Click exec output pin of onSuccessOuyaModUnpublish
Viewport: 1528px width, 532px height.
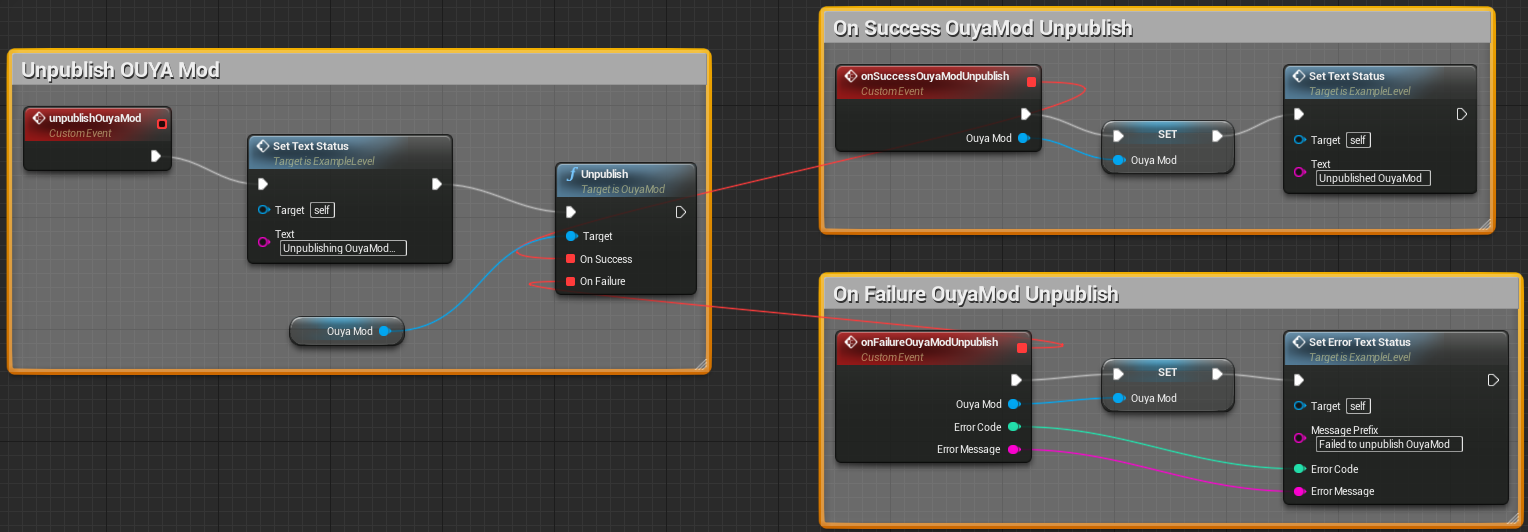pos(1025,114)
